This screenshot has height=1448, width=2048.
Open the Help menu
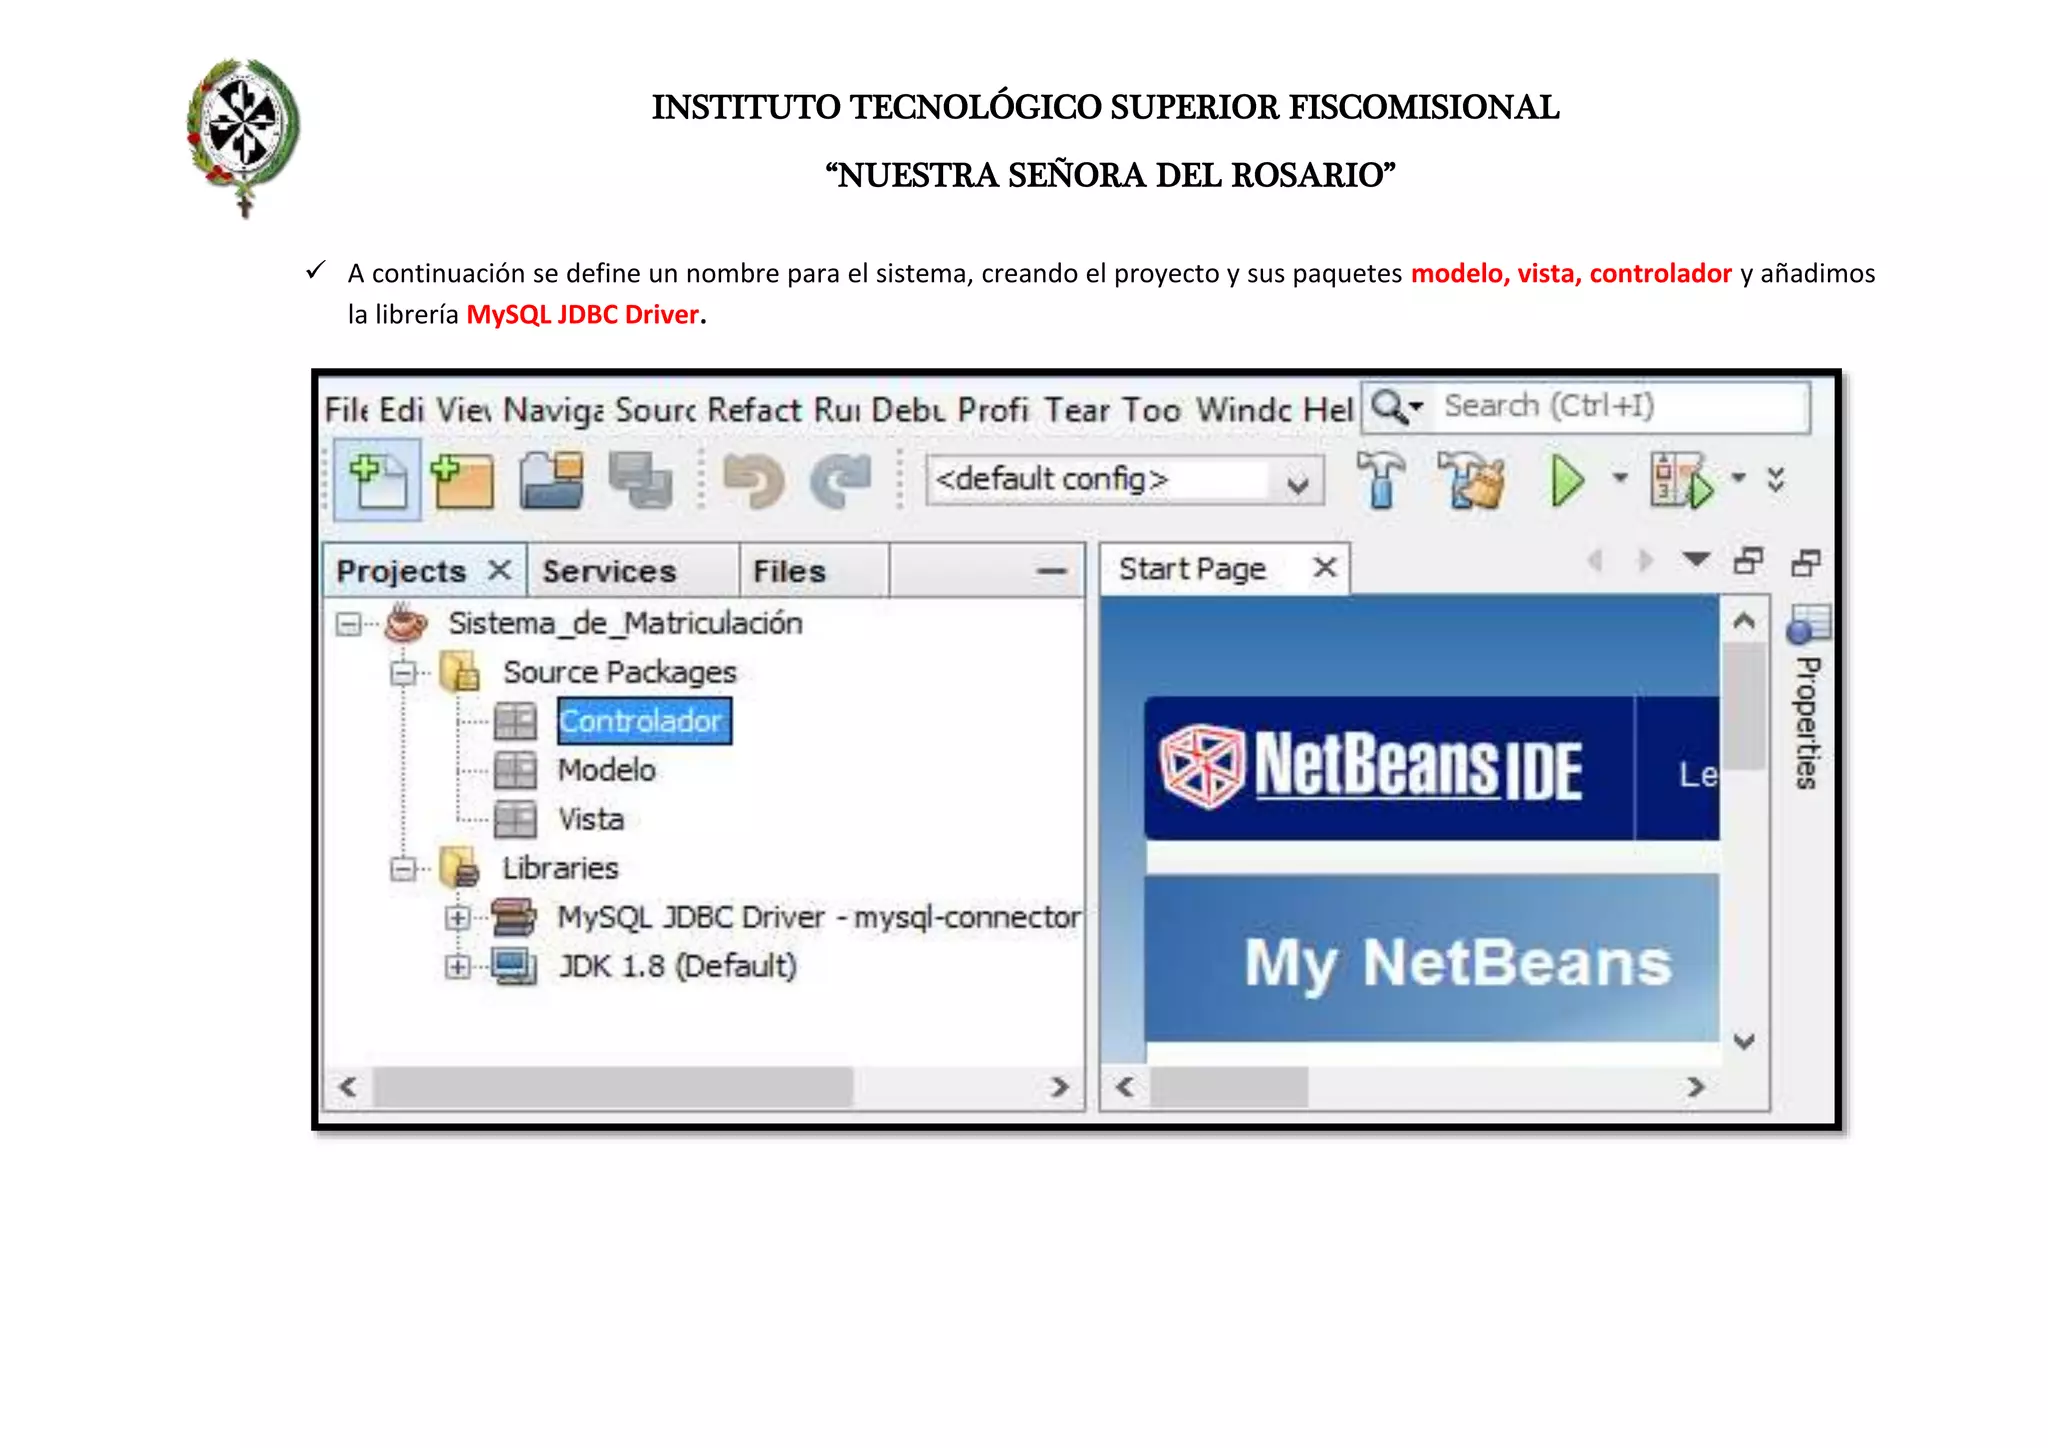(1329, 410)
